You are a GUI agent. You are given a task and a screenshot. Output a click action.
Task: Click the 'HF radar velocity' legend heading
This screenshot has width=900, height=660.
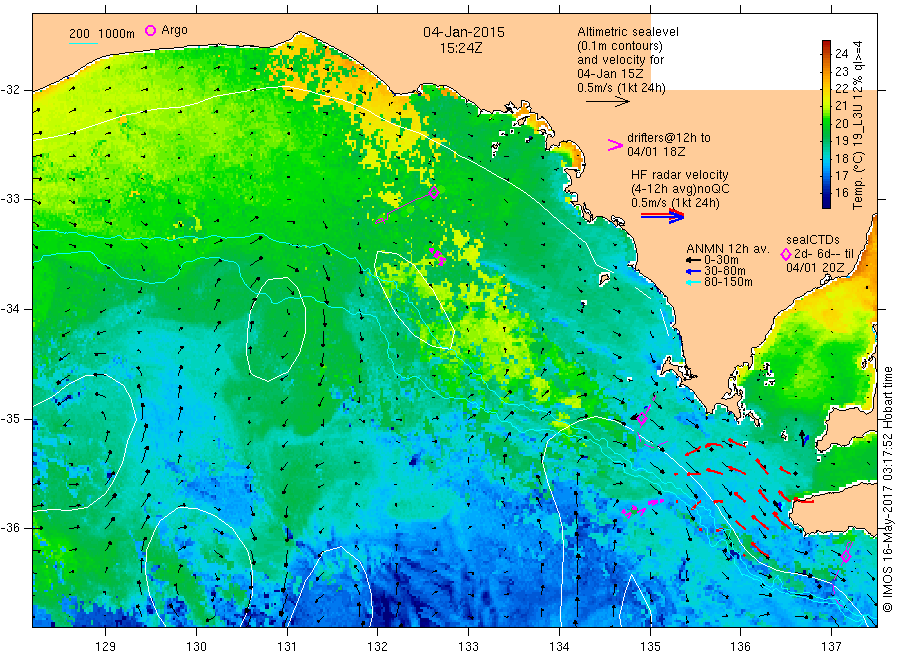(680, 174)
